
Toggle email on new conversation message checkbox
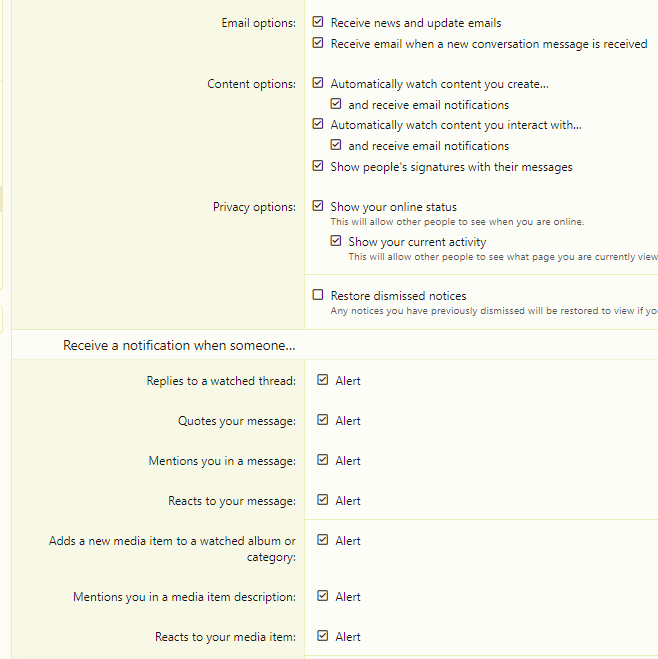click(x=318, y=43)
